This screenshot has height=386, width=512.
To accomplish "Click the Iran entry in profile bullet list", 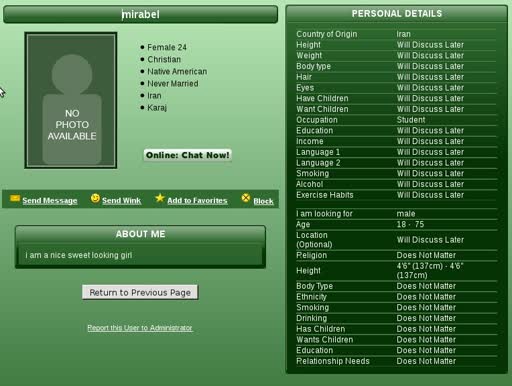I will (154, 96).
